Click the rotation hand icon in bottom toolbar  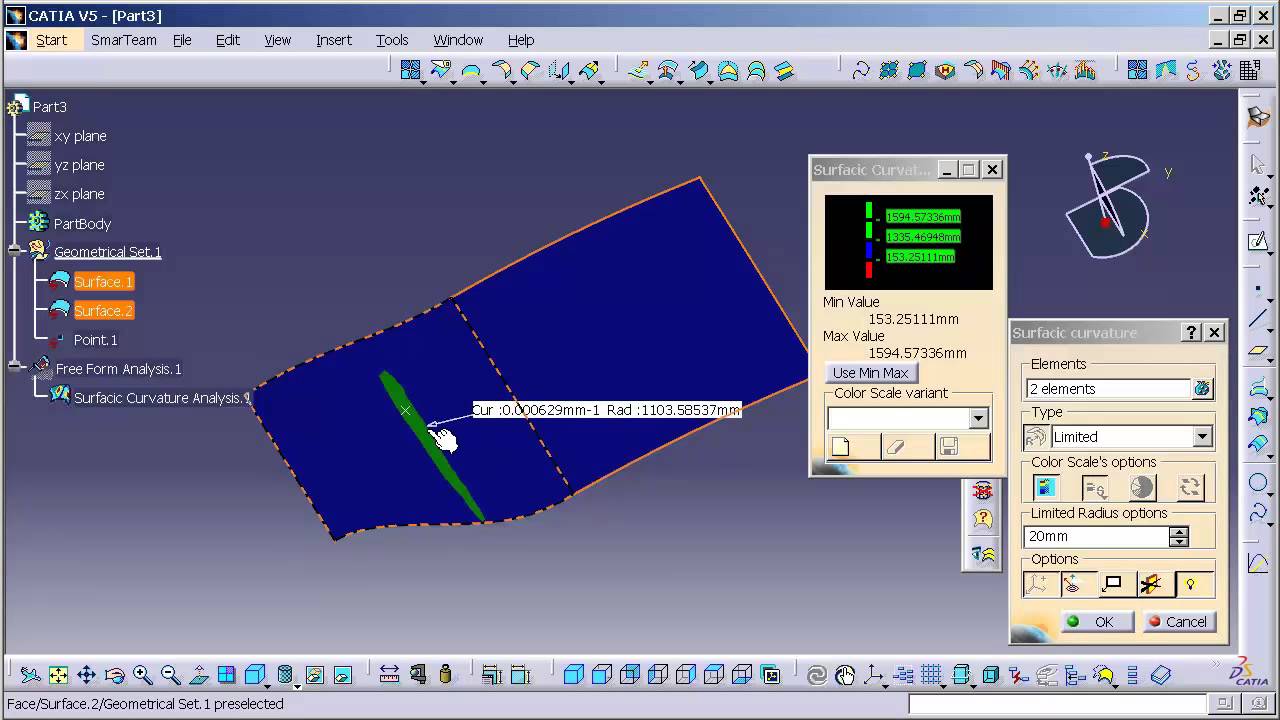pyautogui.click(x=845, y=675)
